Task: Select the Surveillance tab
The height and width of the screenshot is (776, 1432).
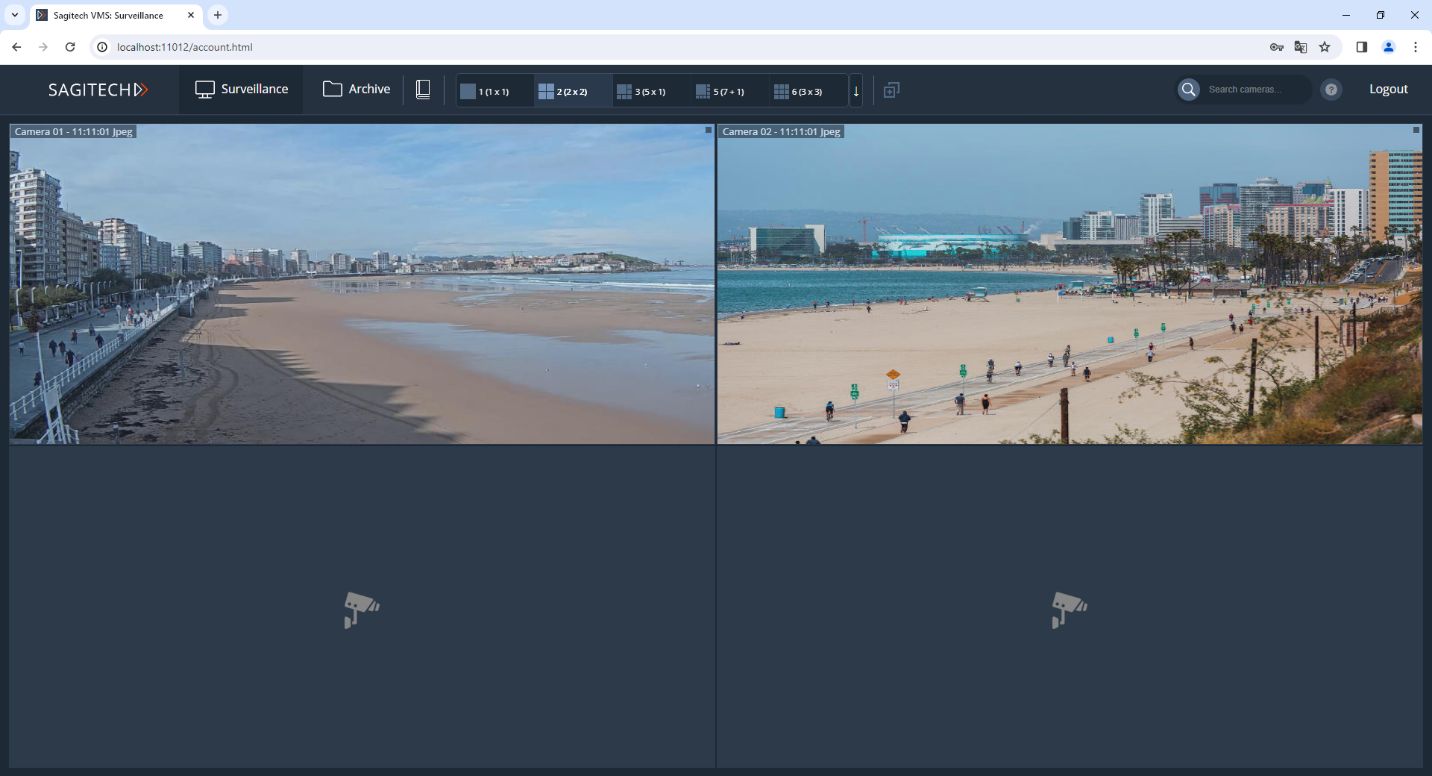Action: (241, 90)
